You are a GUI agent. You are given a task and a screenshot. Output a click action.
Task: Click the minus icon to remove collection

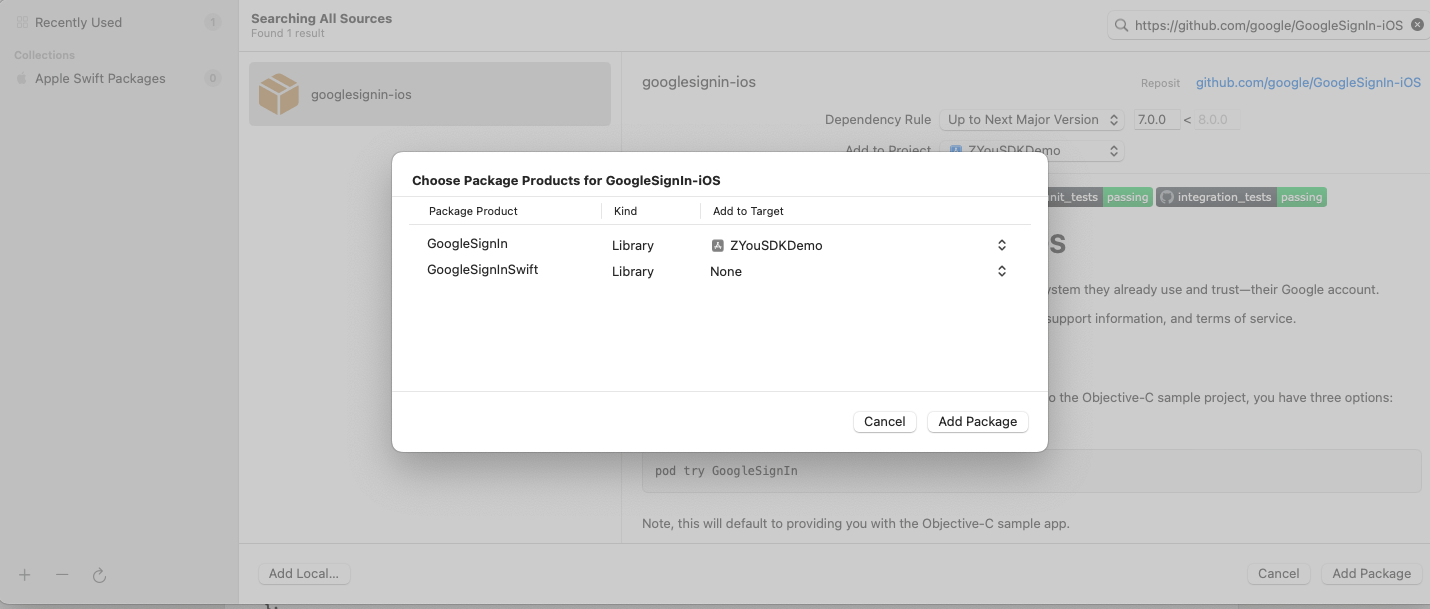[62, 575]
